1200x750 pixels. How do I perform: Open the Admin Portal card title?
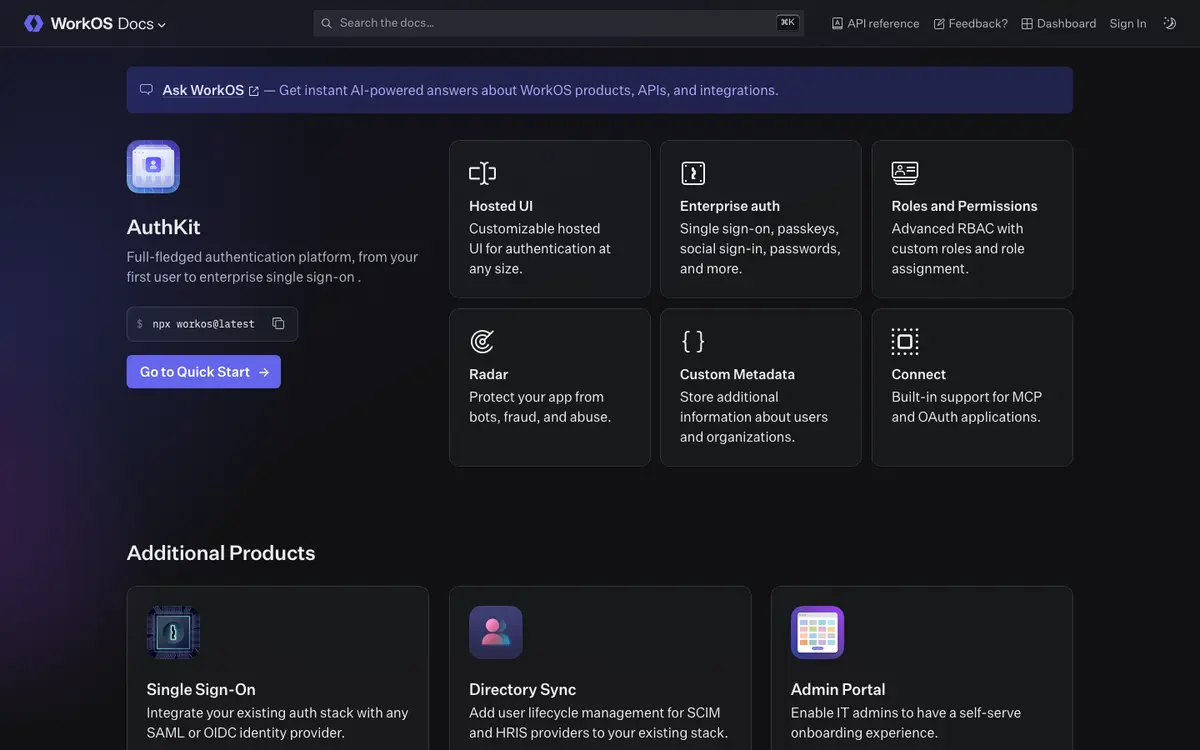(x=838, y=689)
